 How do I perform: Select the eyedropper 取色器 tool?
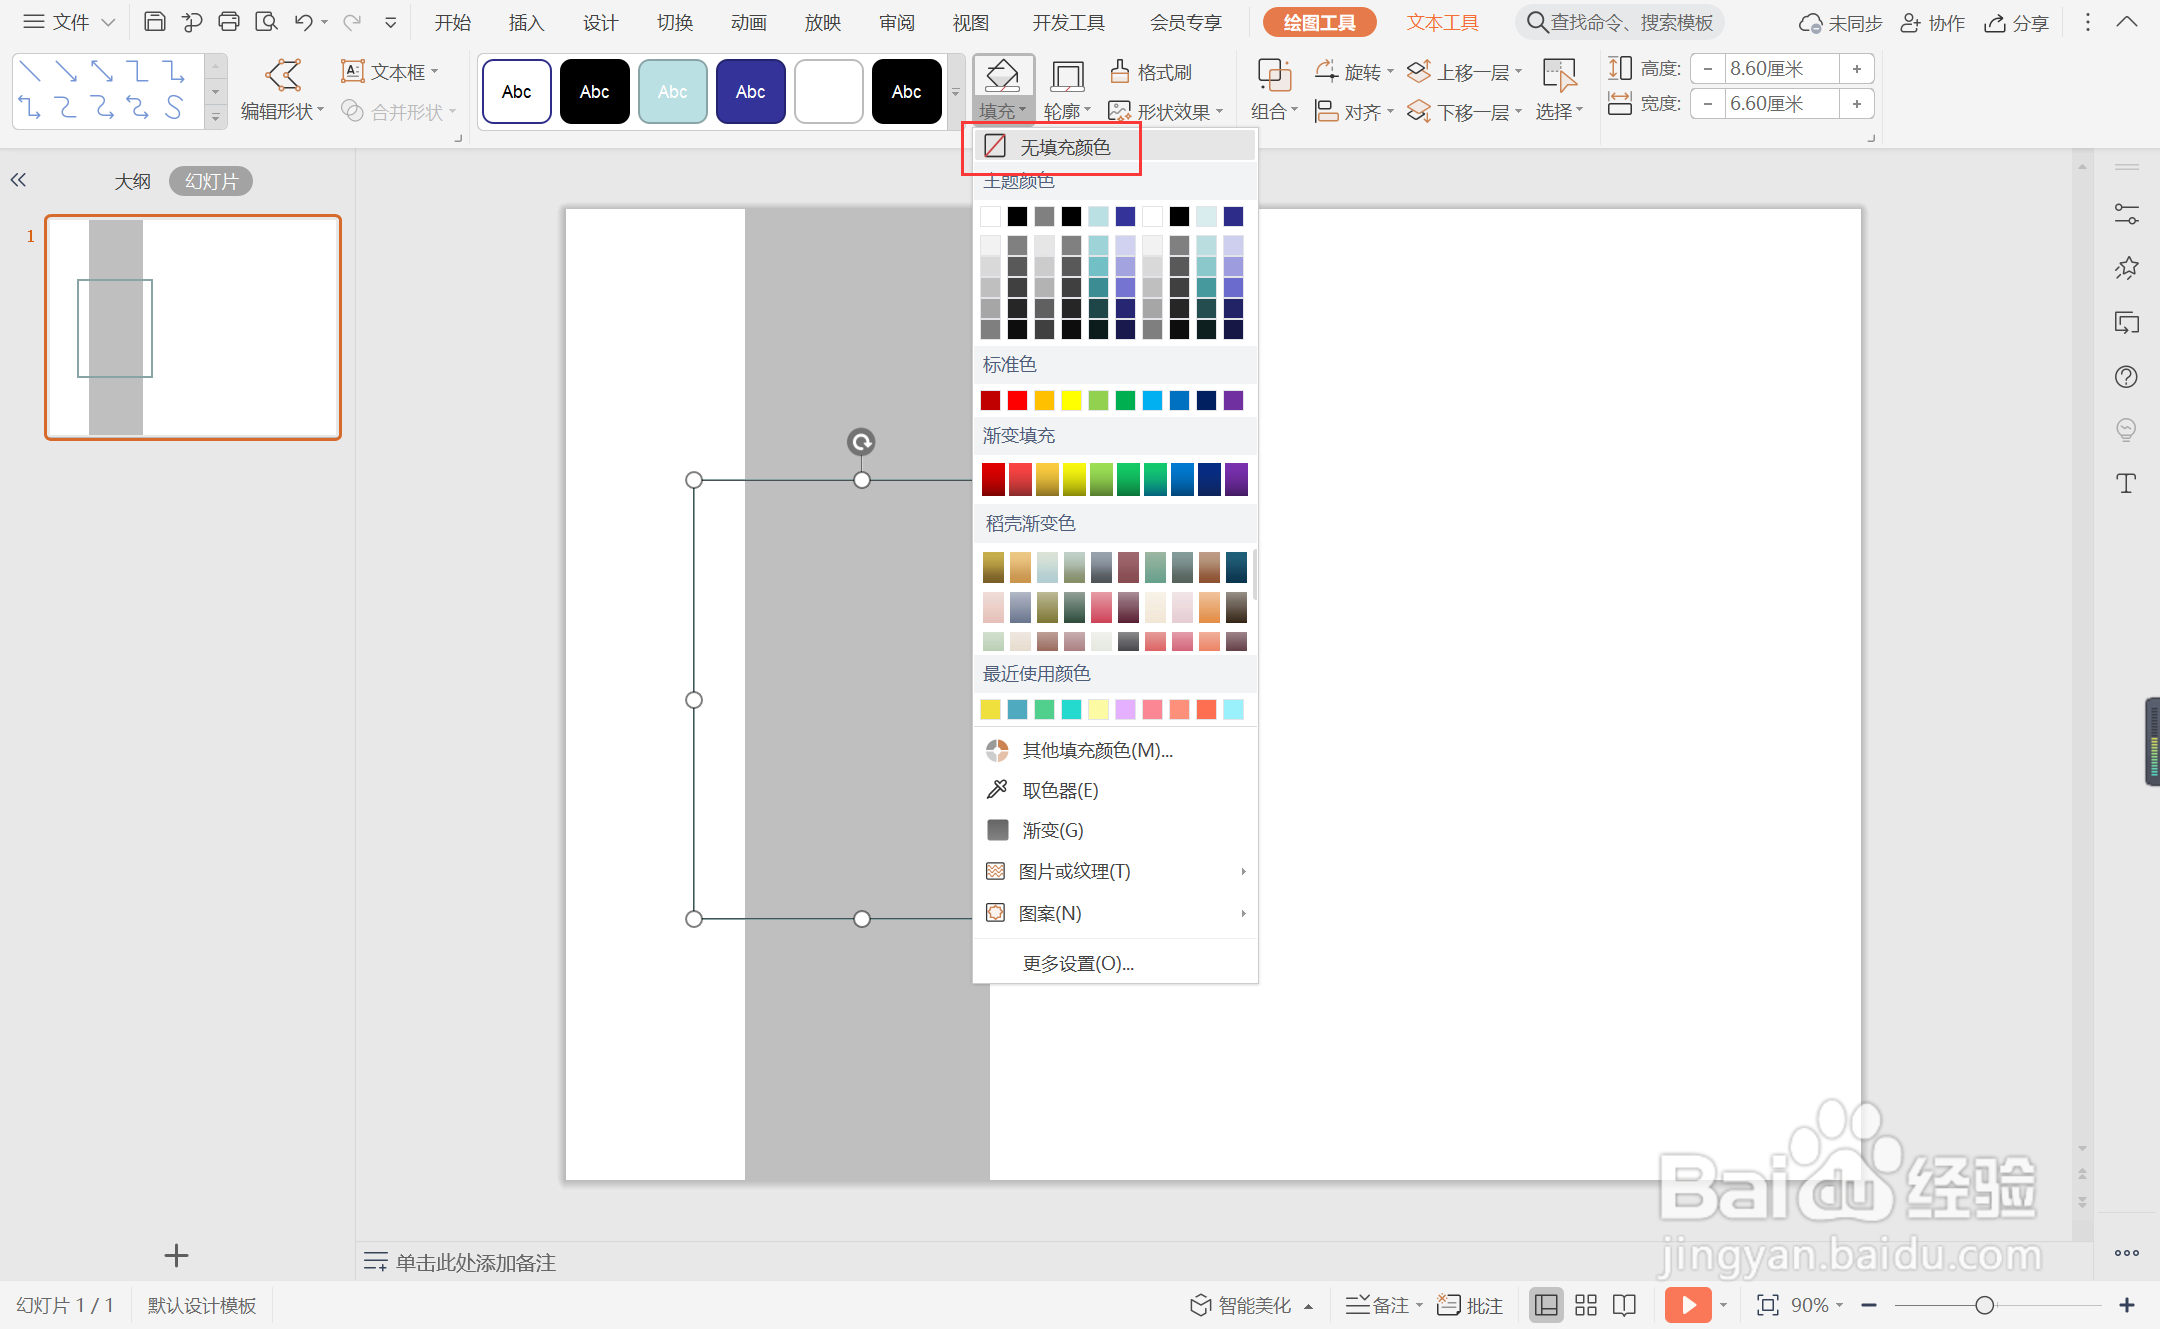1059,790
